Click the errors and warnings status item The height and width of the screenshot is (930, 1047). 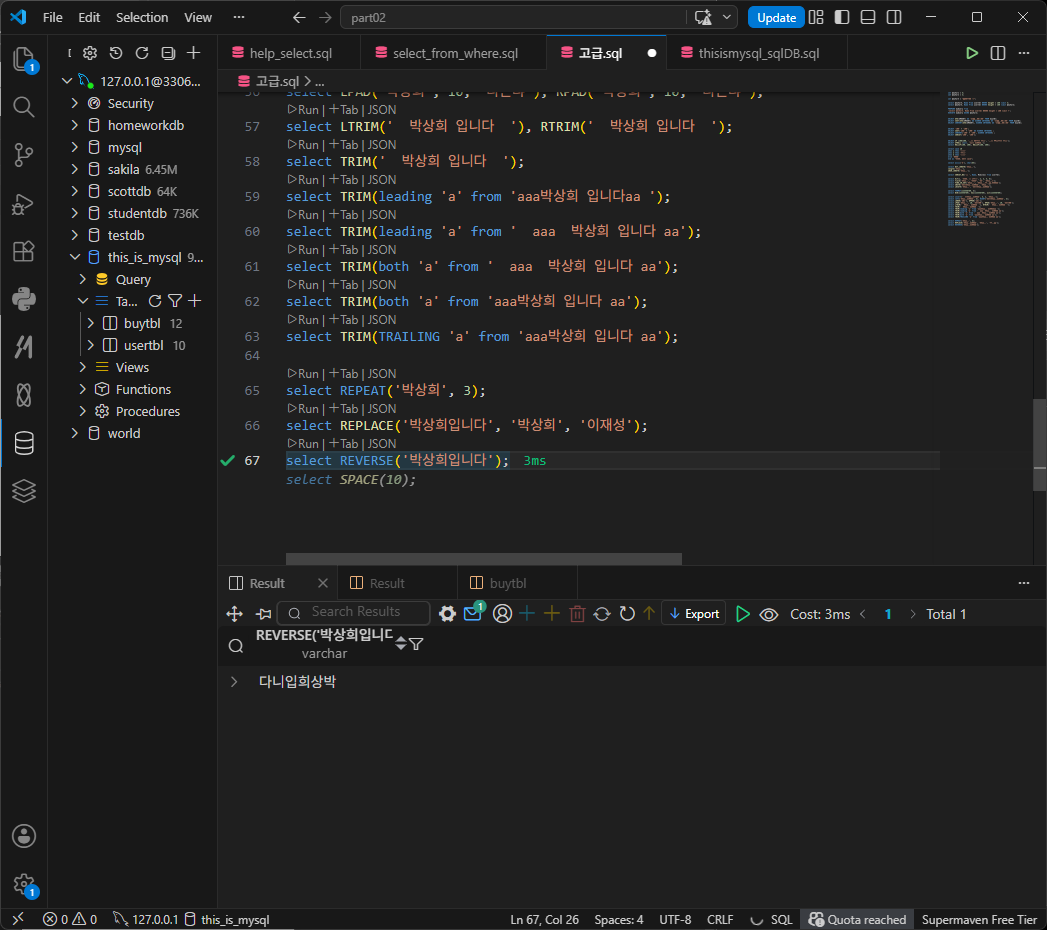(x=70, y=919)
